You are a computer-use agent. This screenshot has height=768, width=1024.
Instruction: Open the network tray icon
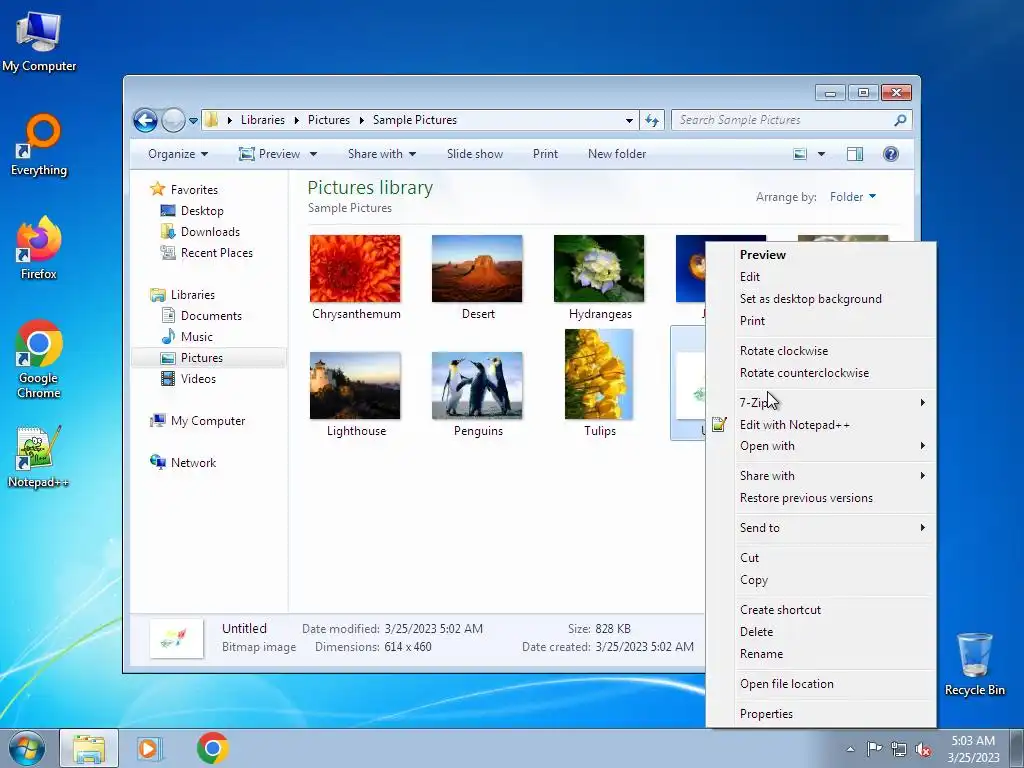point(899,749)
